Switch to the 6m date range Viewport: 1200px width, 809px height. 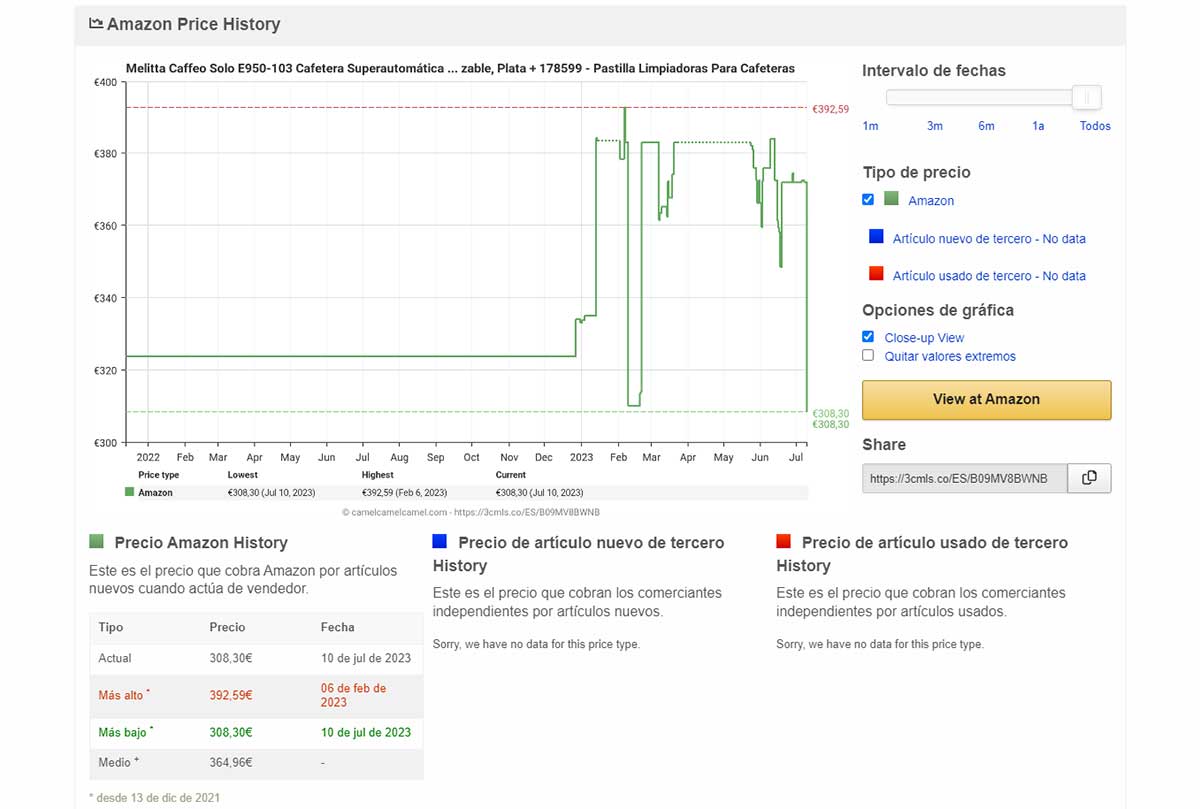[x=986, y=126]
